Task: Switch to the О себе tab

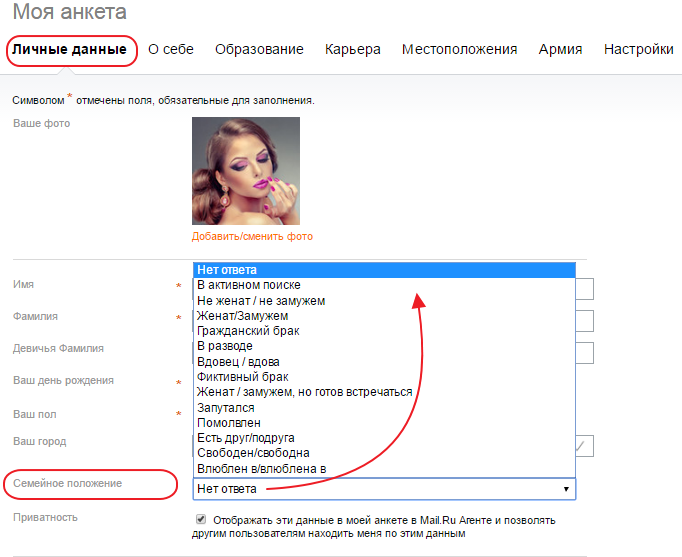Action: click(171, 50)
